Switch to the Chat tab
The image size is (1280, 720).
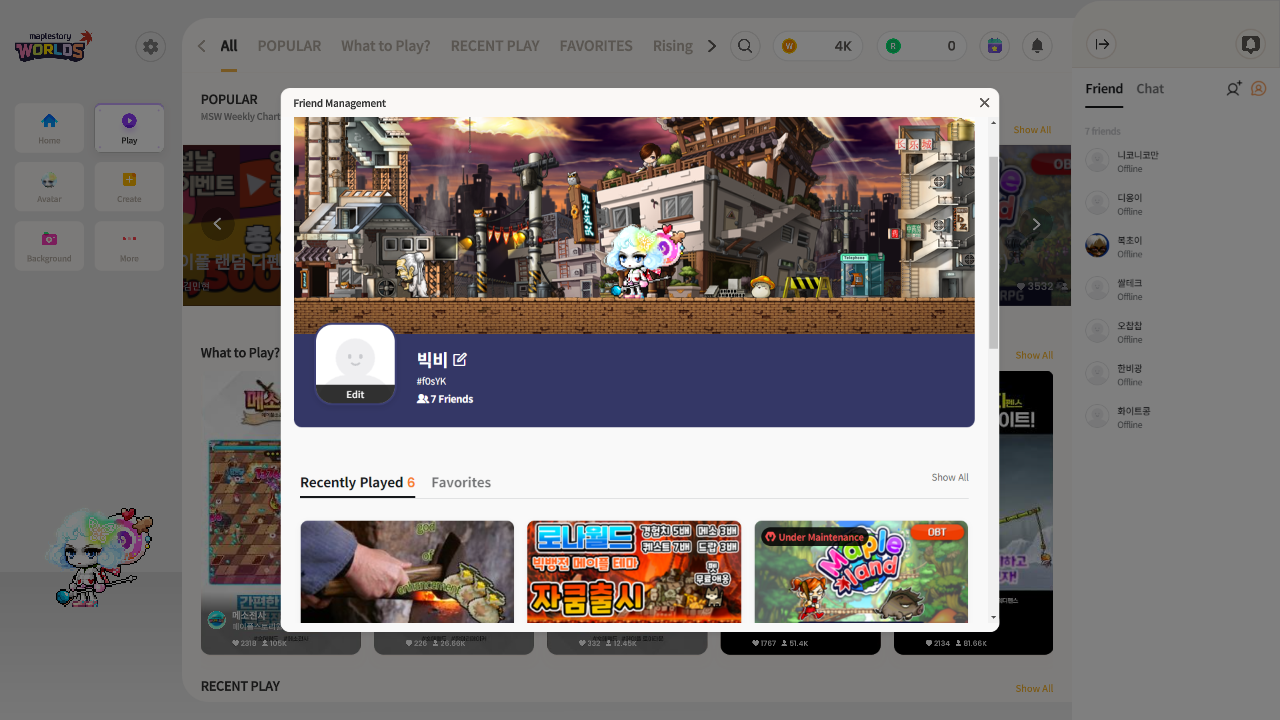coord(1150,89)
